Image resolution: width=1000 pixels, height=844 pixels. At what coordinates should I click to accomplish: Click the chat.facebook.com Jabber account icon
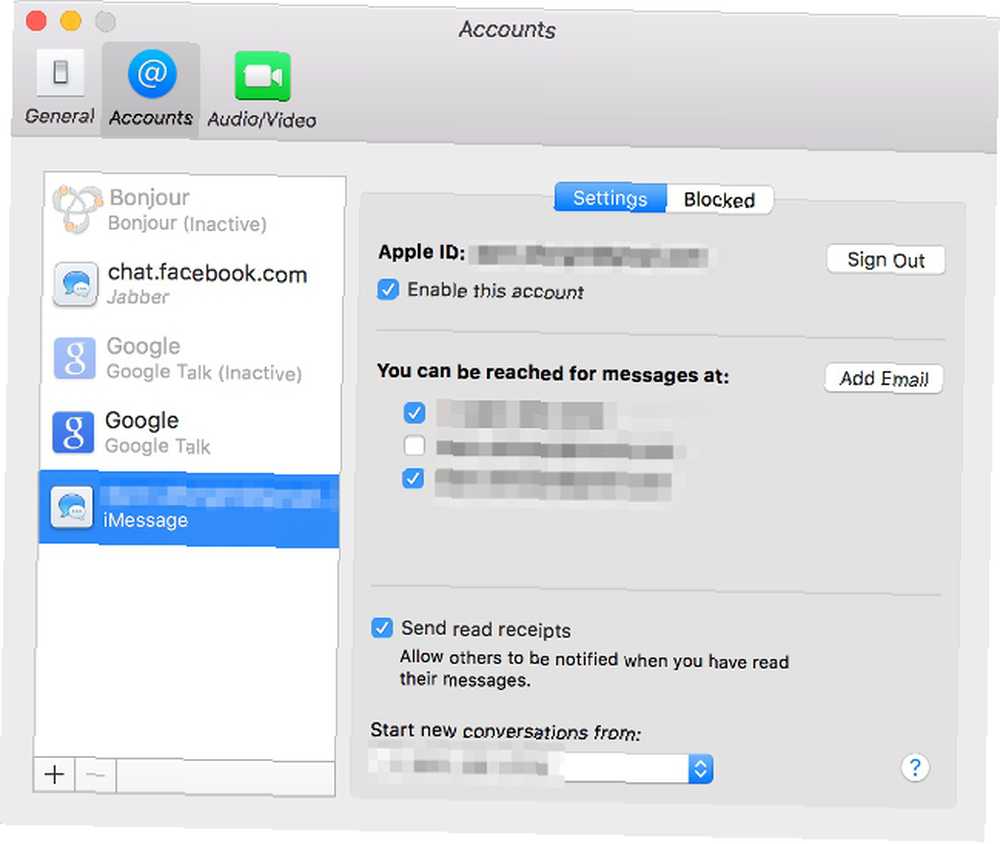pos(76,284)
